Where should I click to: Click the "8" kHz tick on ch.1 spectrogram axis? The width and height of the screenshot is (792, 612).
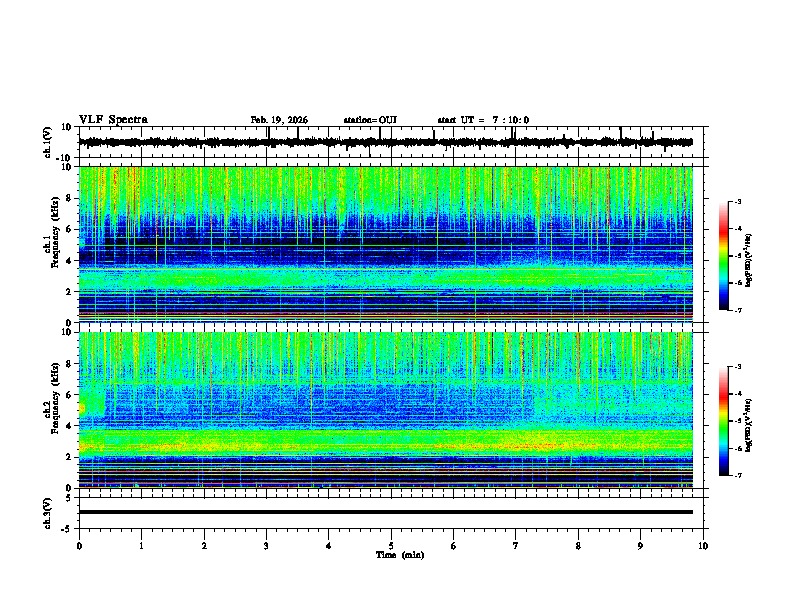point(69,198)
